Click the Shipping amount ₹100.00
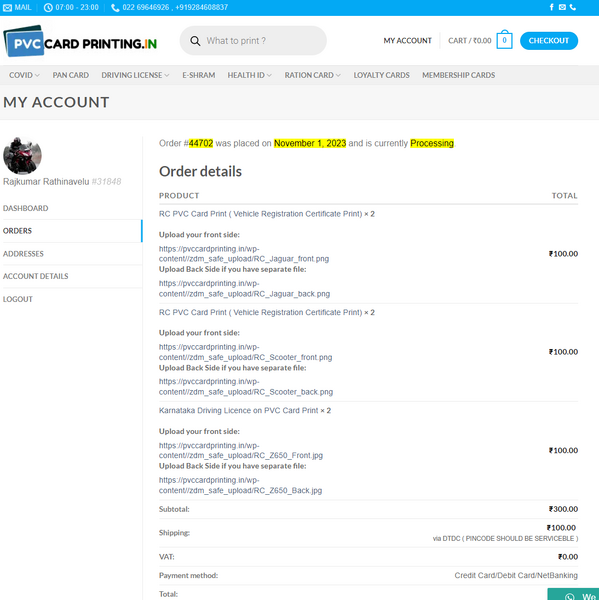Screen dimensions: 599x600 coord(561,528)
